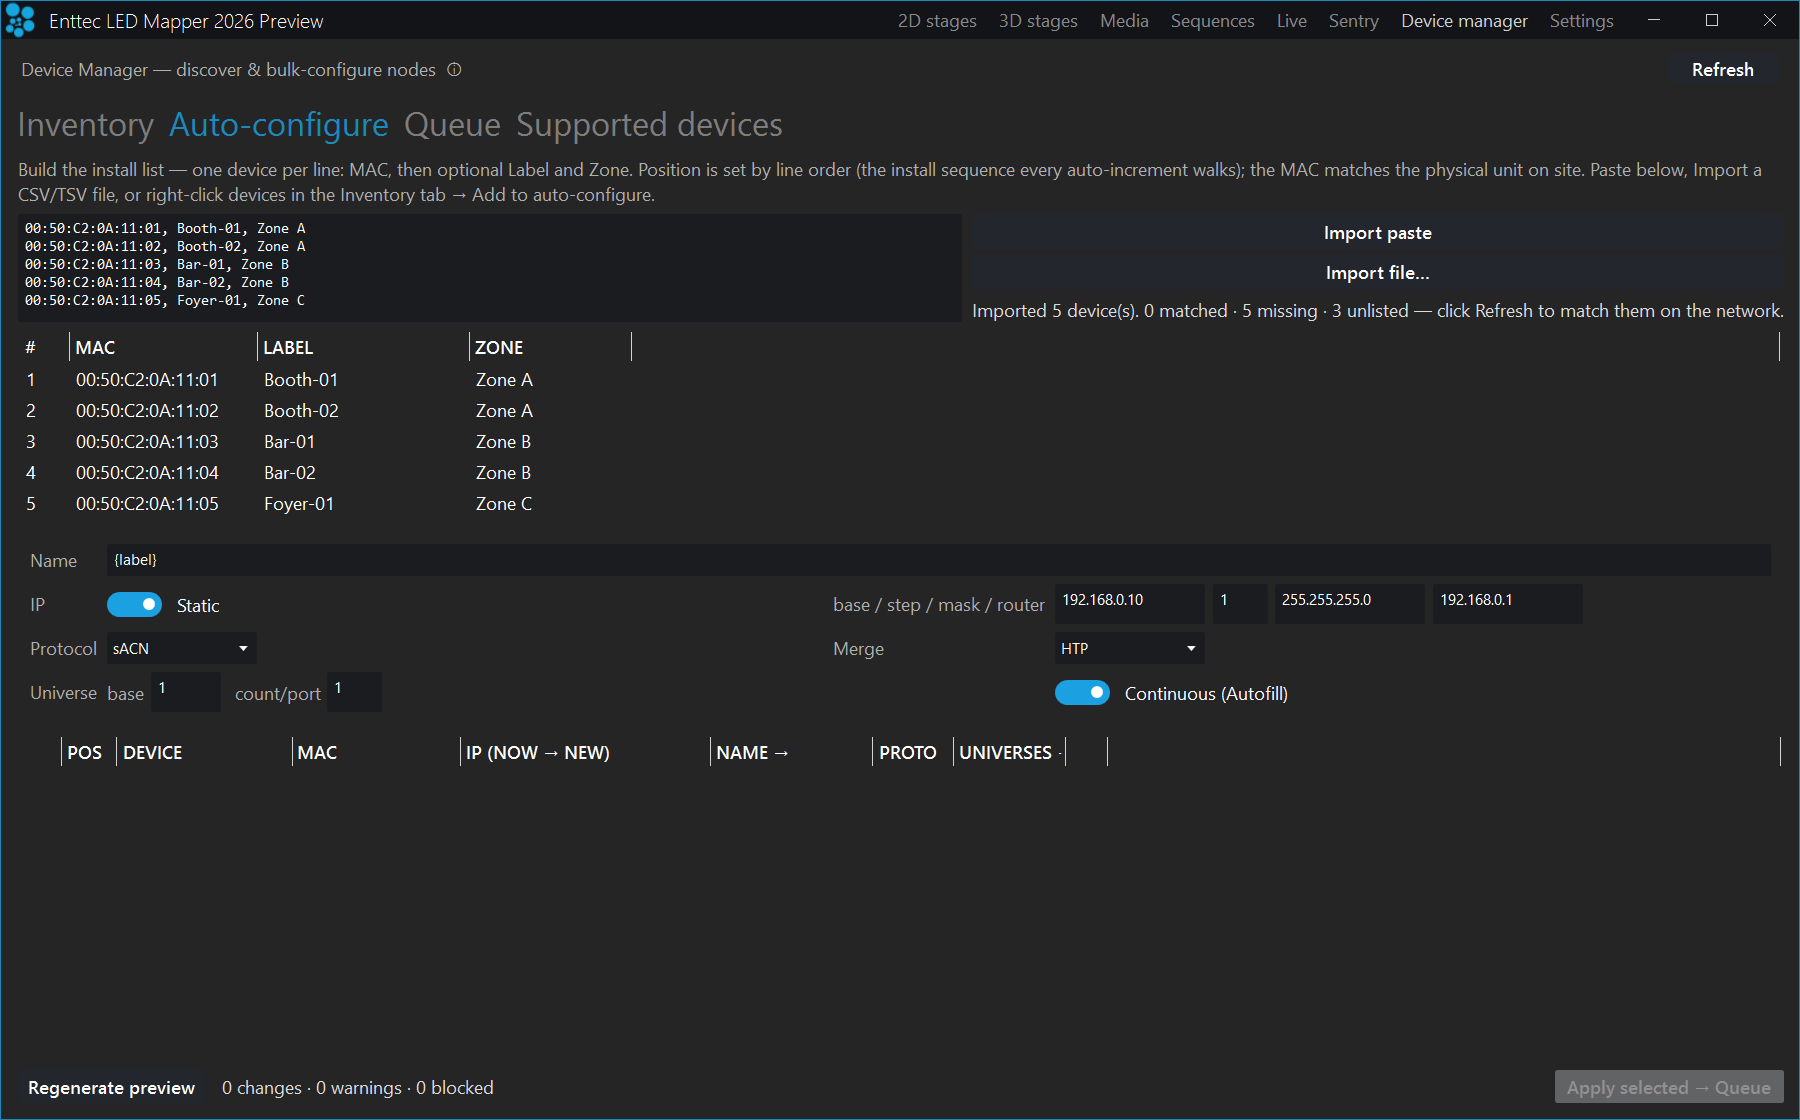Click the IP step field
Viewport: 1800px width, 1120px height.
(1240, 603)
